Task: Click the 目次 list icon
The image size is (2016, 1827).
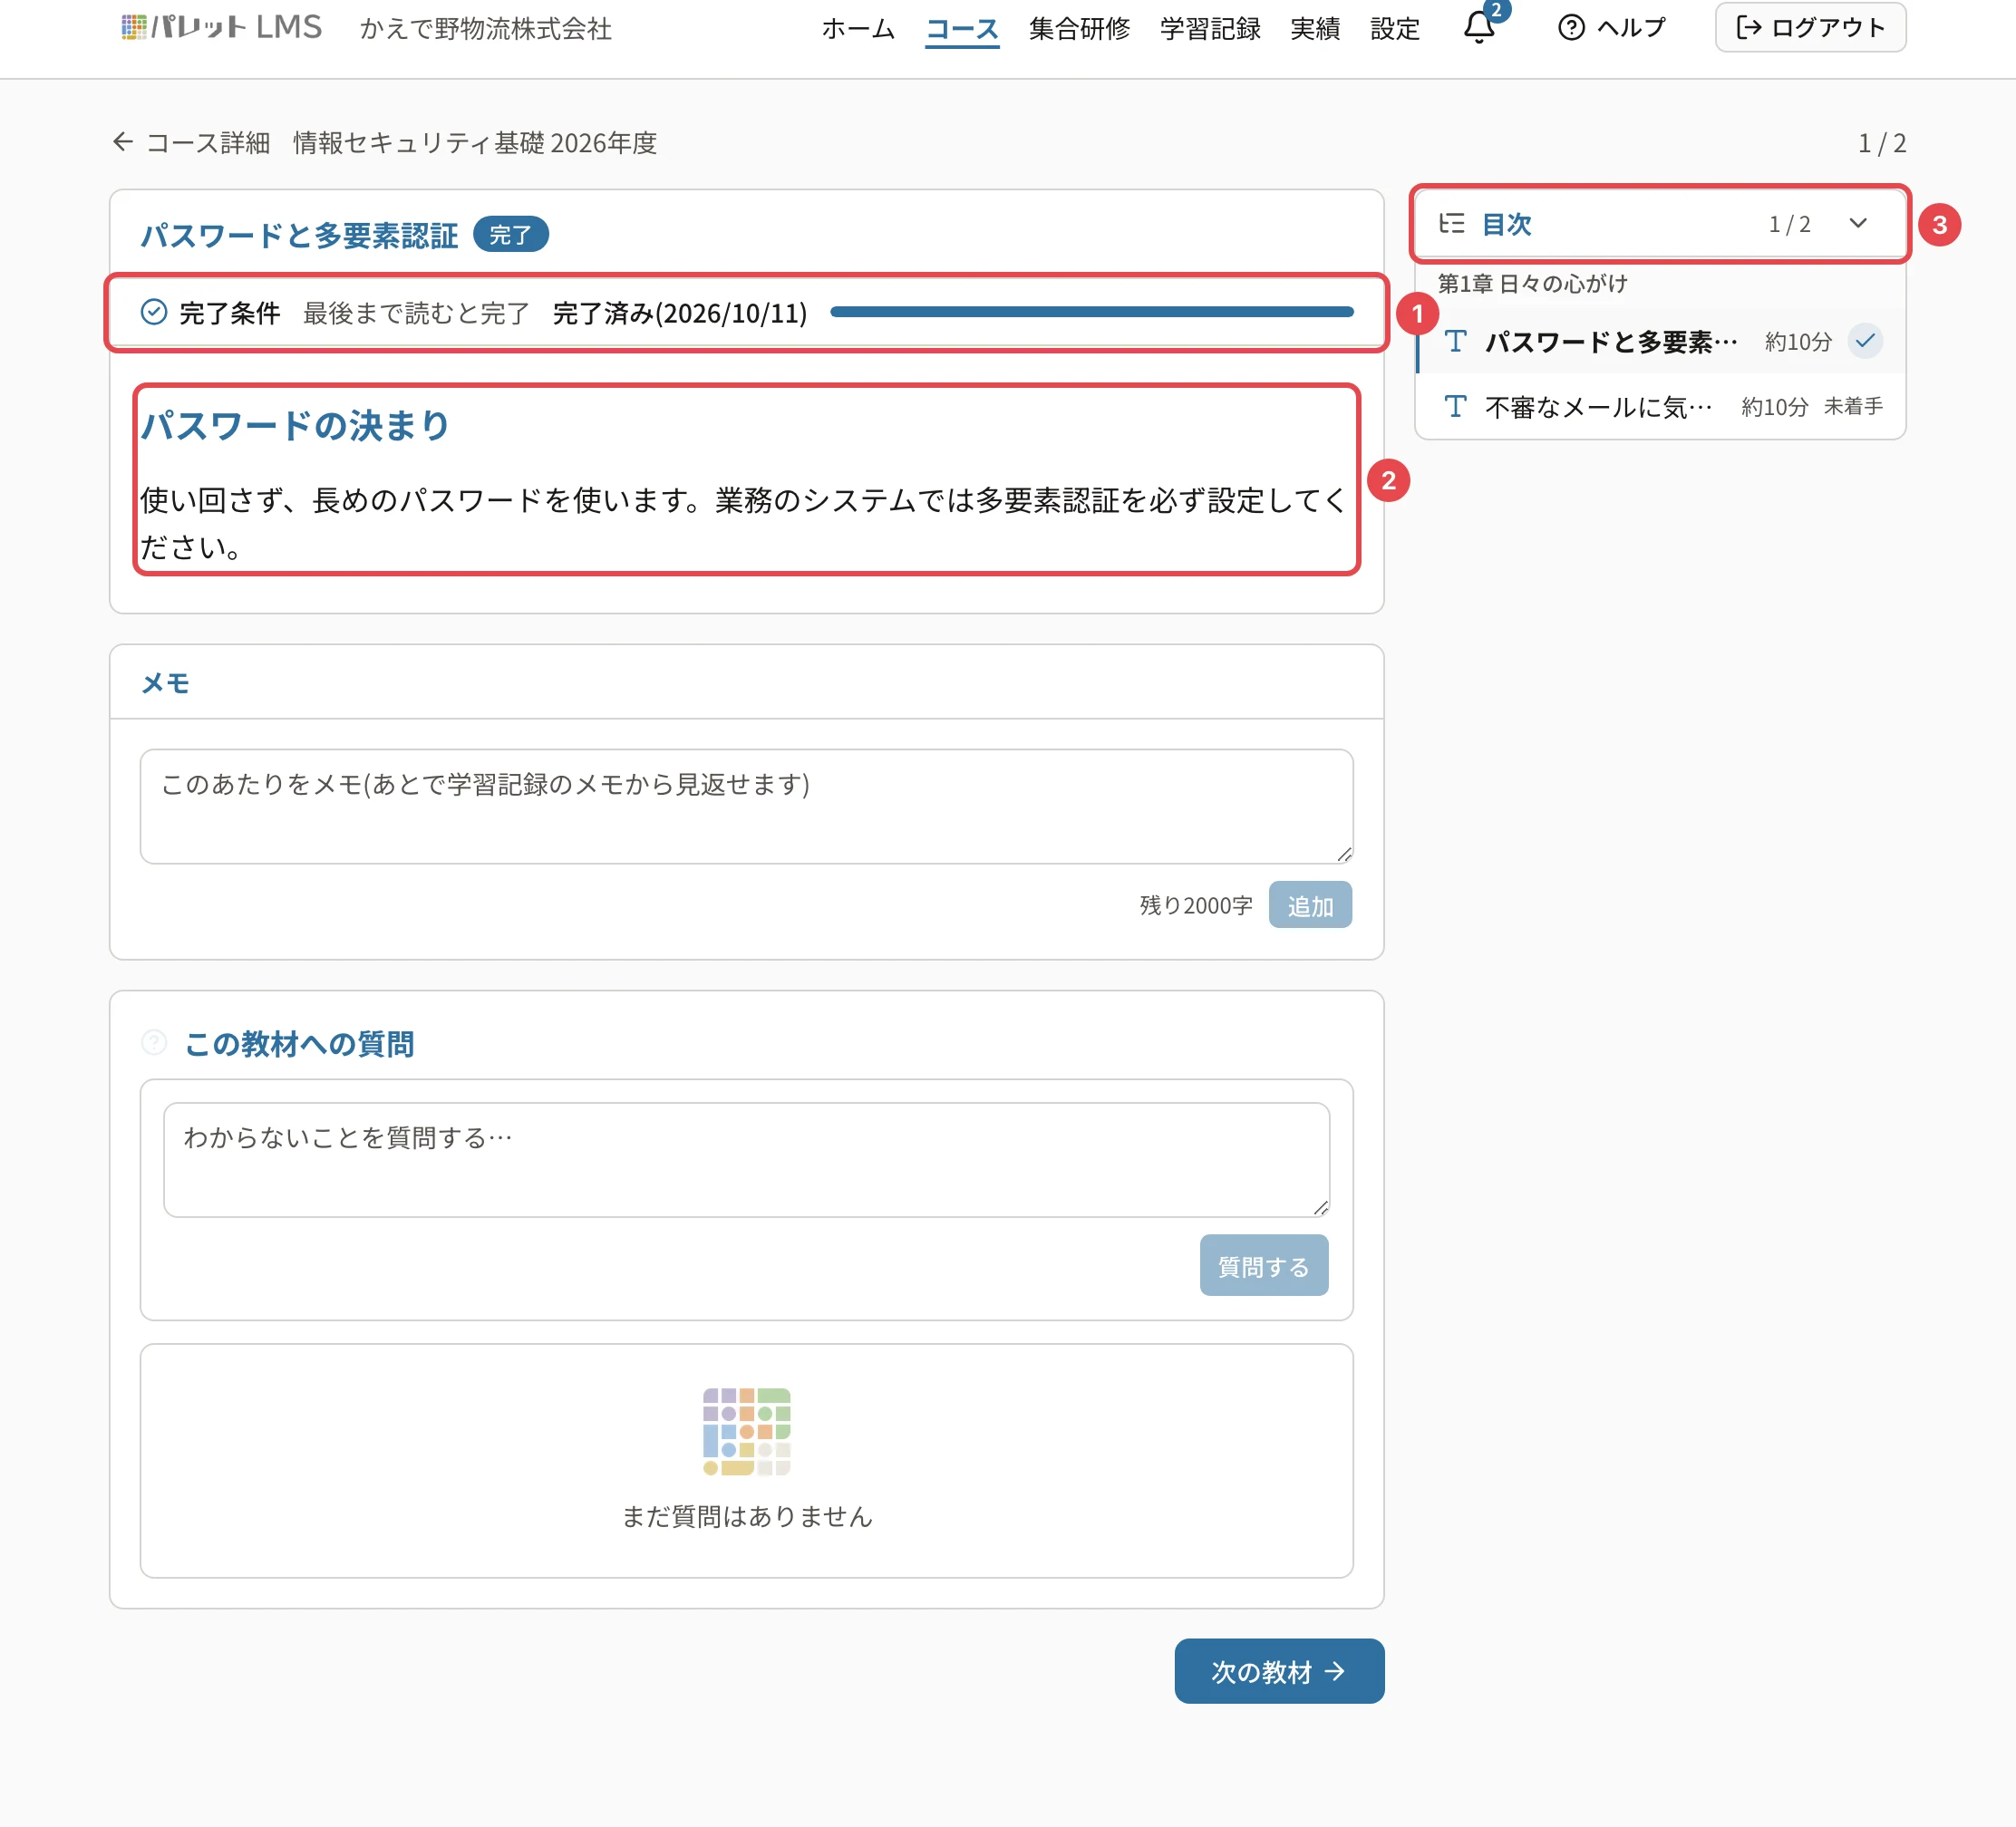Action: pyautogui.click(x=1451, y=223)
